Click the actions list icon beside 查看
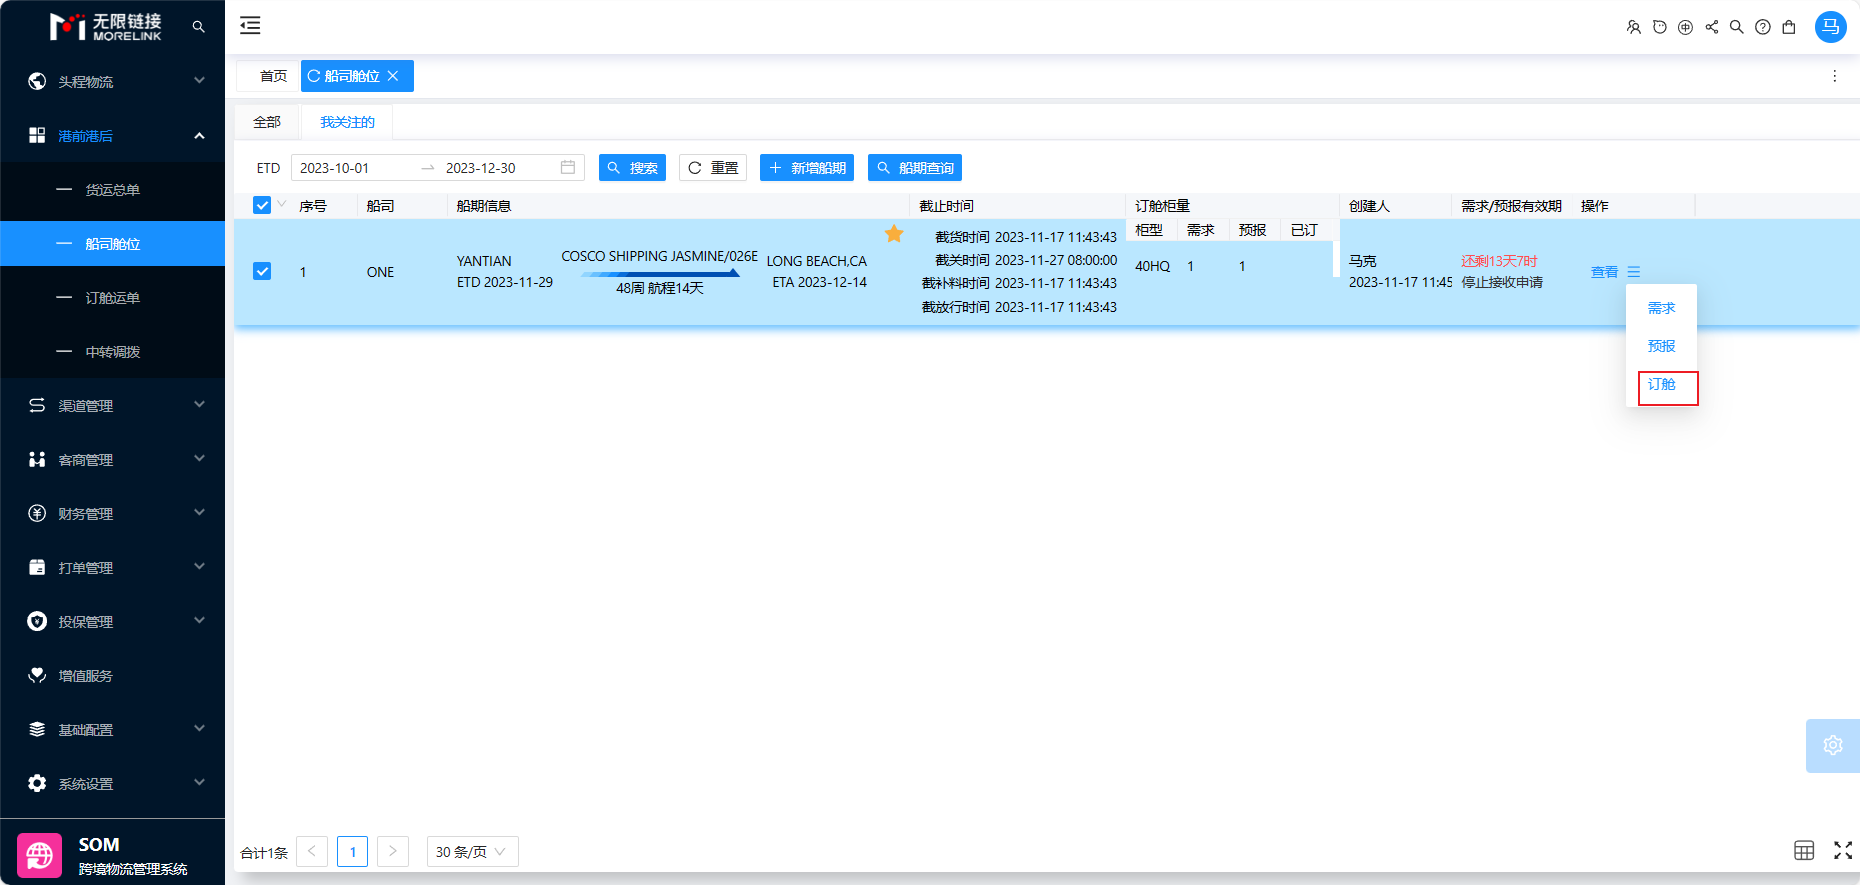1860x885 pixels. pyautogui.click(x=1634, y=272)
